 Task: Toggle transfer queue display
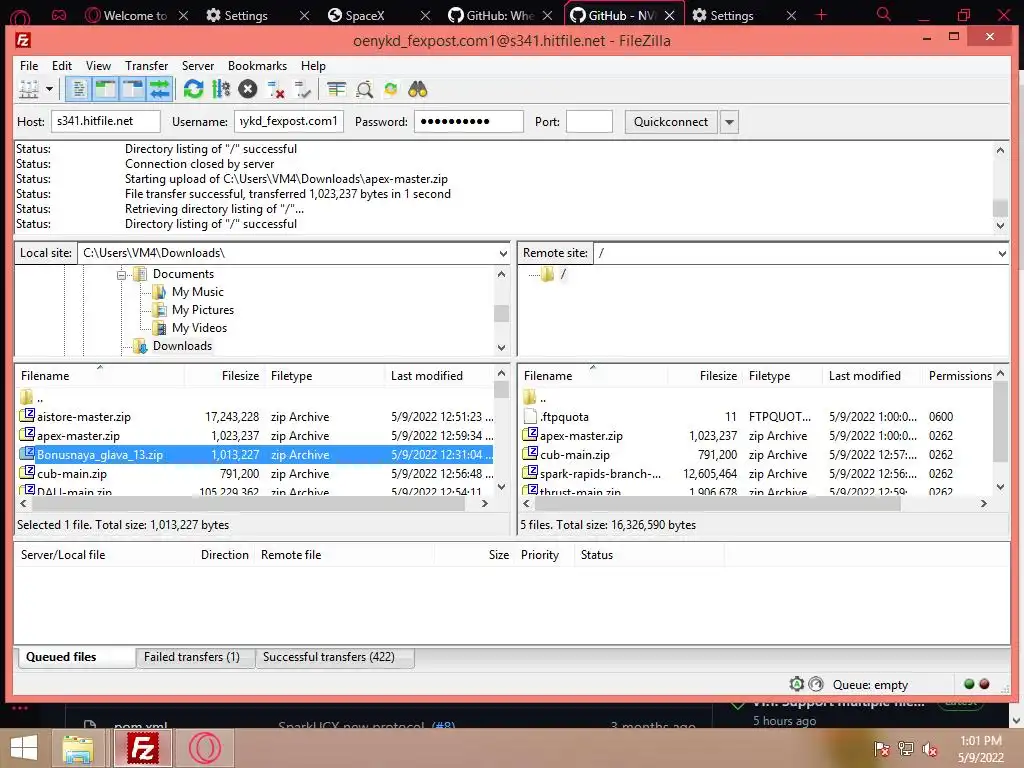[159, 89]
